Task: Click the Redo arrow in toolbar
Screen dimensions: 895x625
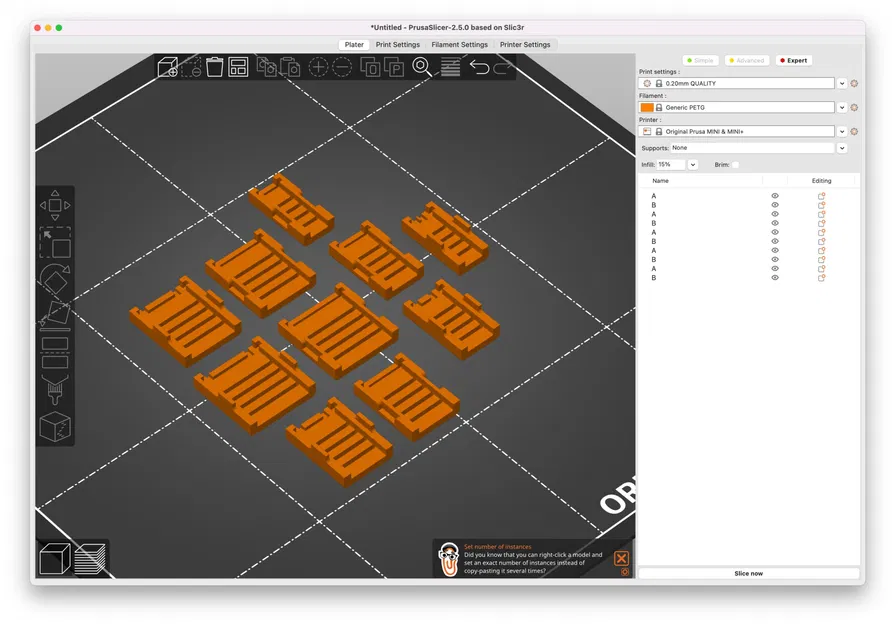Action: click(x=502, y=68)
